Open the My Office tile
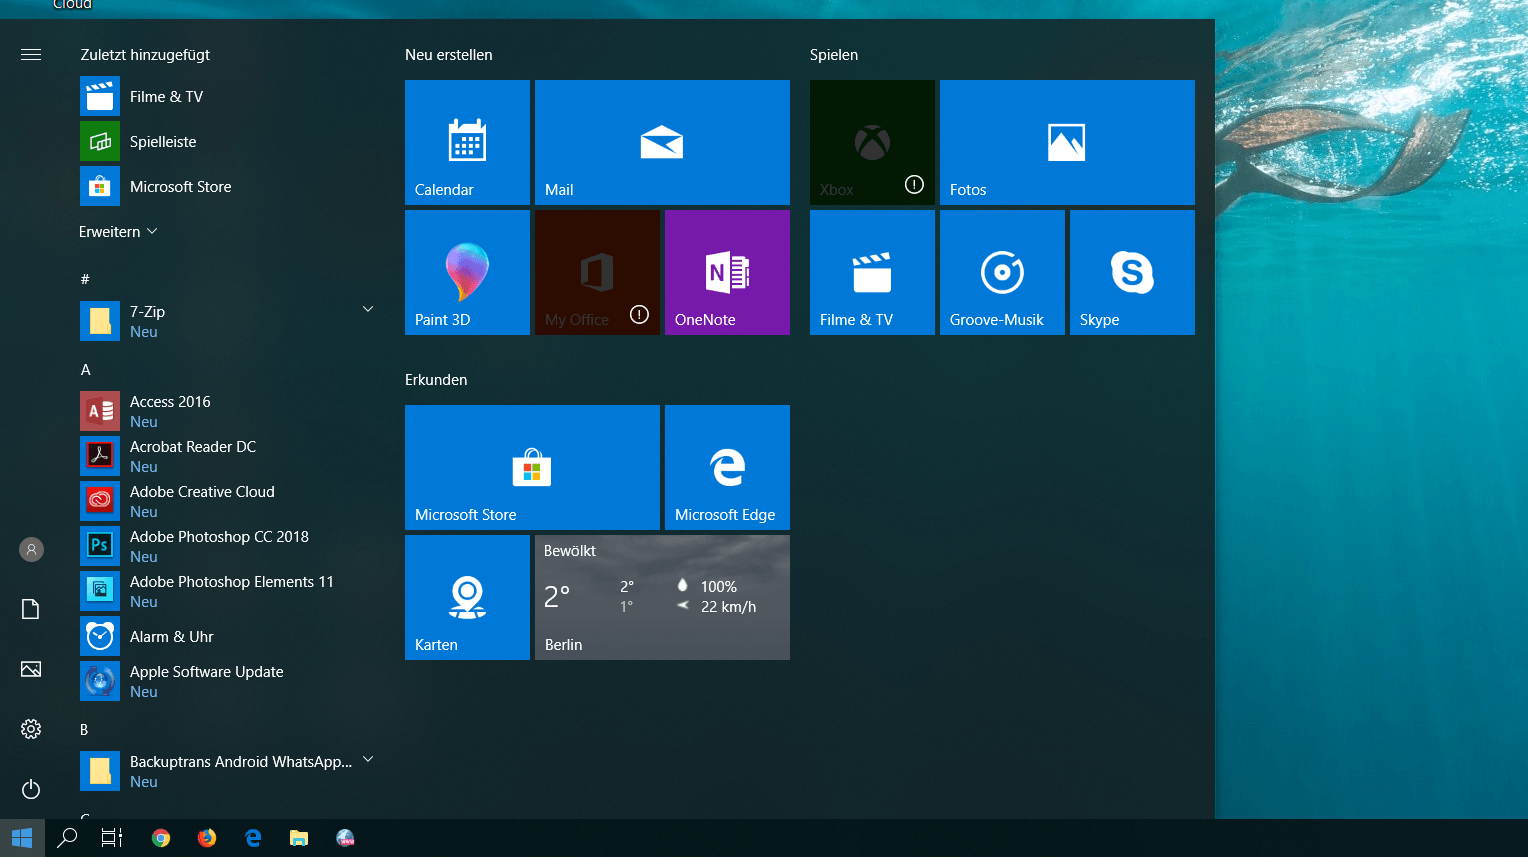Viewport: 1528px width, 857px height. [597, 272]
